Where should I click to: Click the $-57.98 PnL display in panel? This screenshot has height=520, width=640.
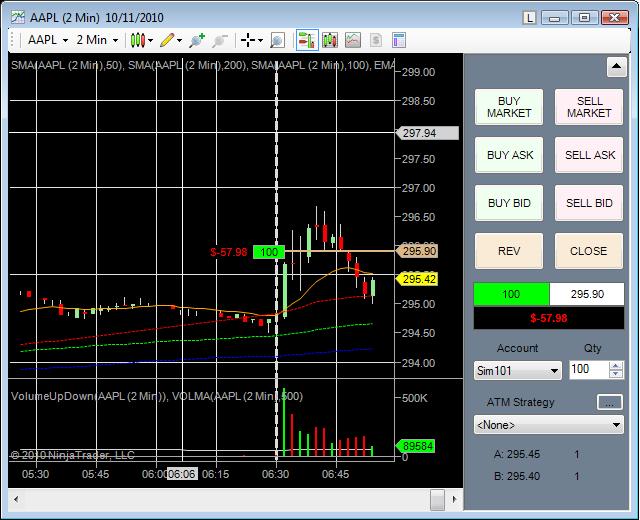point(549,318)
